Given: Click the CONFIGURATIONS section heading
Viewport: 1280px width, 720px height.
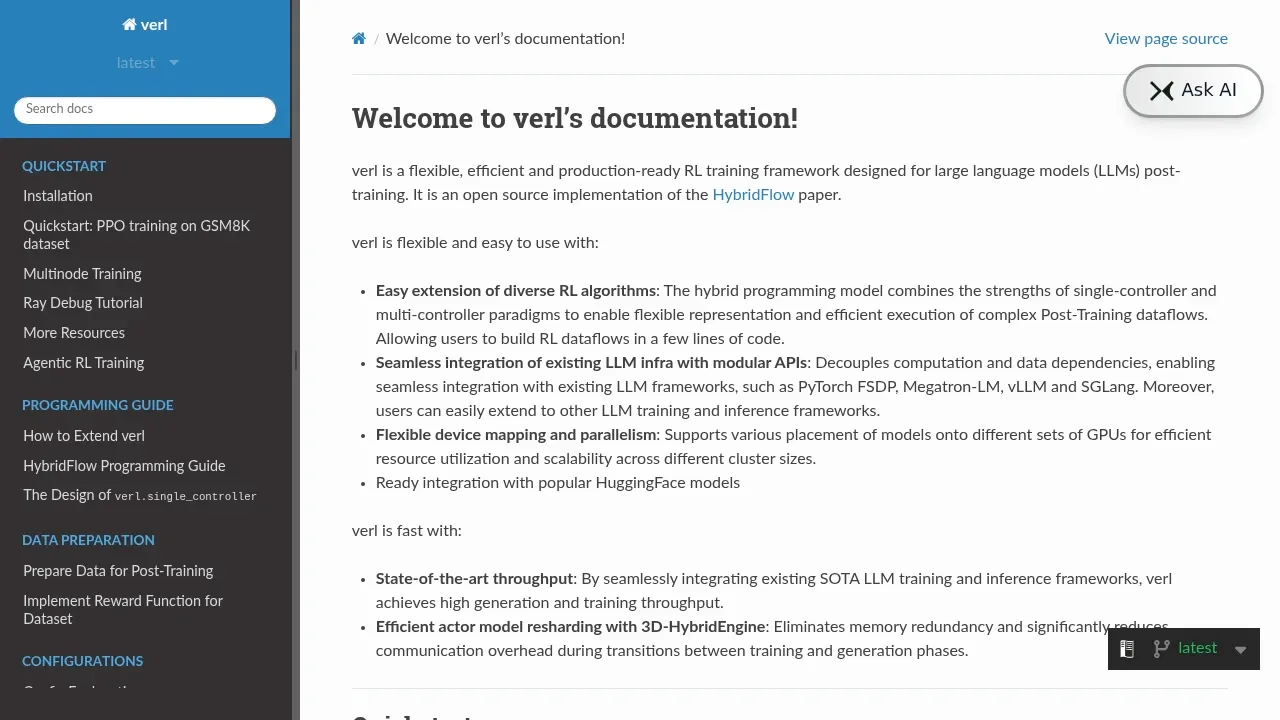Looking at the screenshot, I should [x=82, y=661].
